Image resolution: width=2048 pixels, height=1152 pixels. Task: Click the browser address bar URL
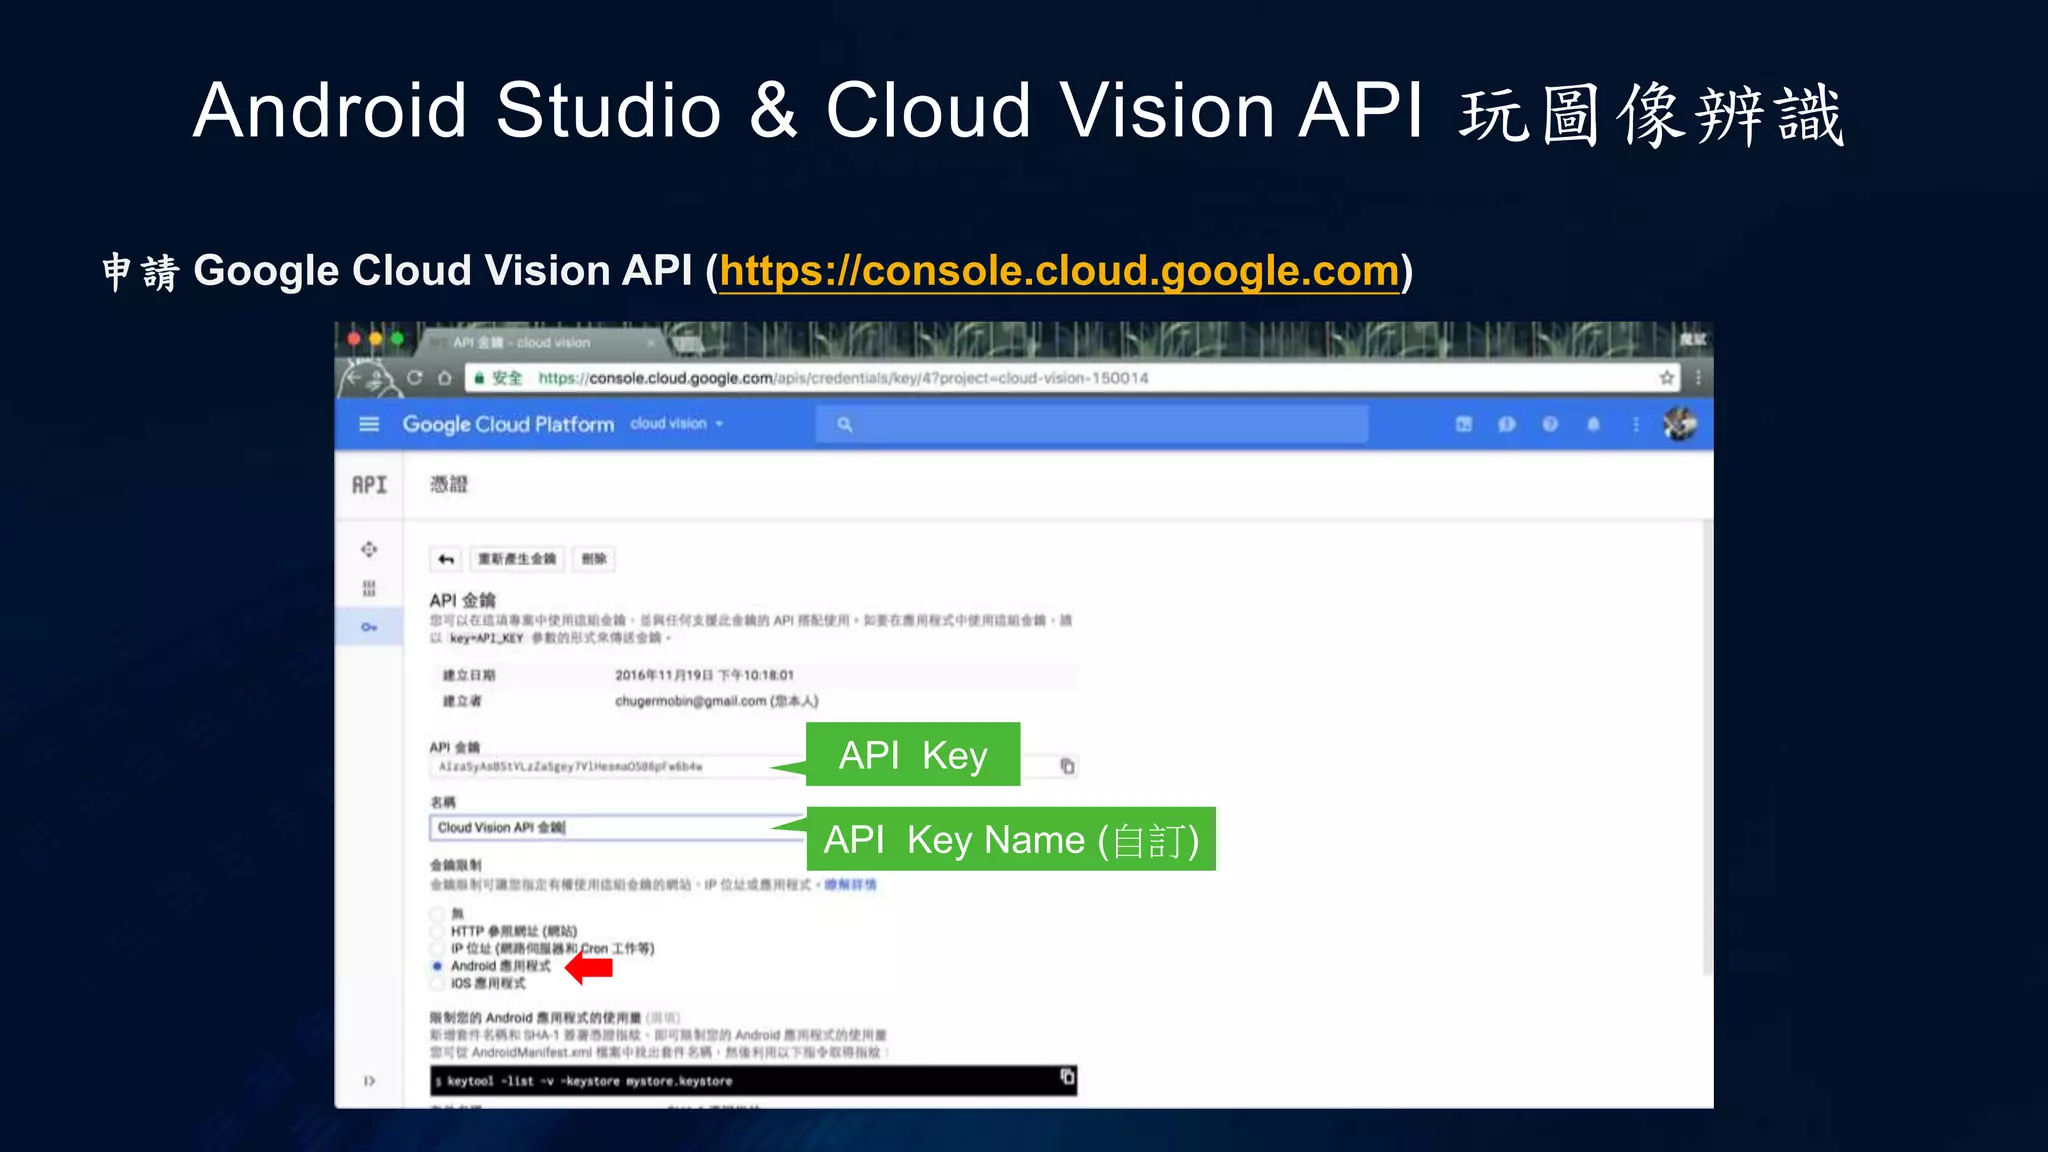pos(843,378)
